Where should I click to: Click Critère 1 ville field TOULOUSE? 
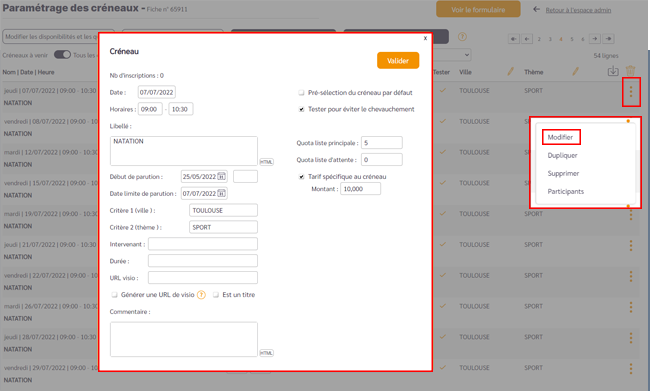pyautogui.click(x=223, y=210)
